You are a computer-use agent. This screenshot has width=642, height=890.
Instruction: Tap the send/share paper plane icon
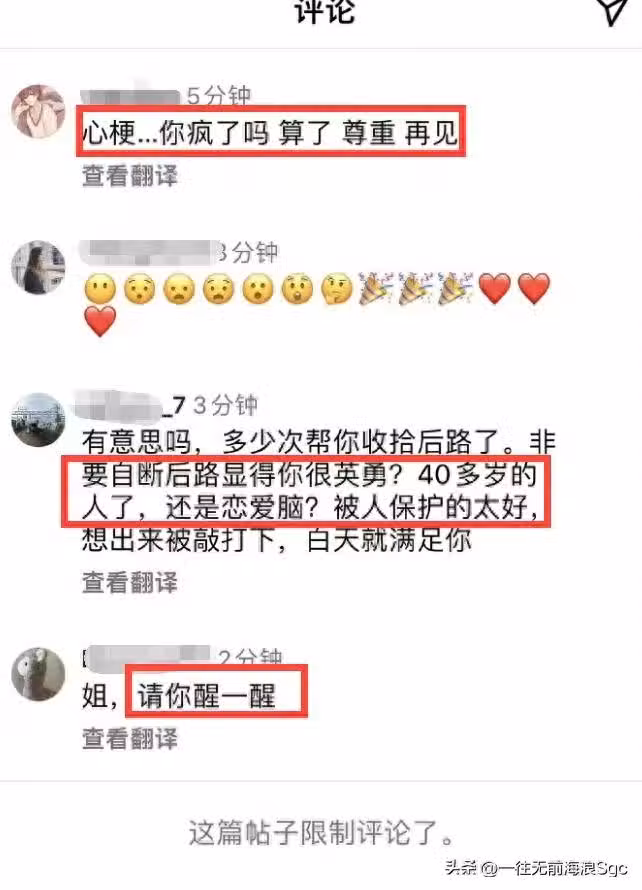click(x=614, y=10)
